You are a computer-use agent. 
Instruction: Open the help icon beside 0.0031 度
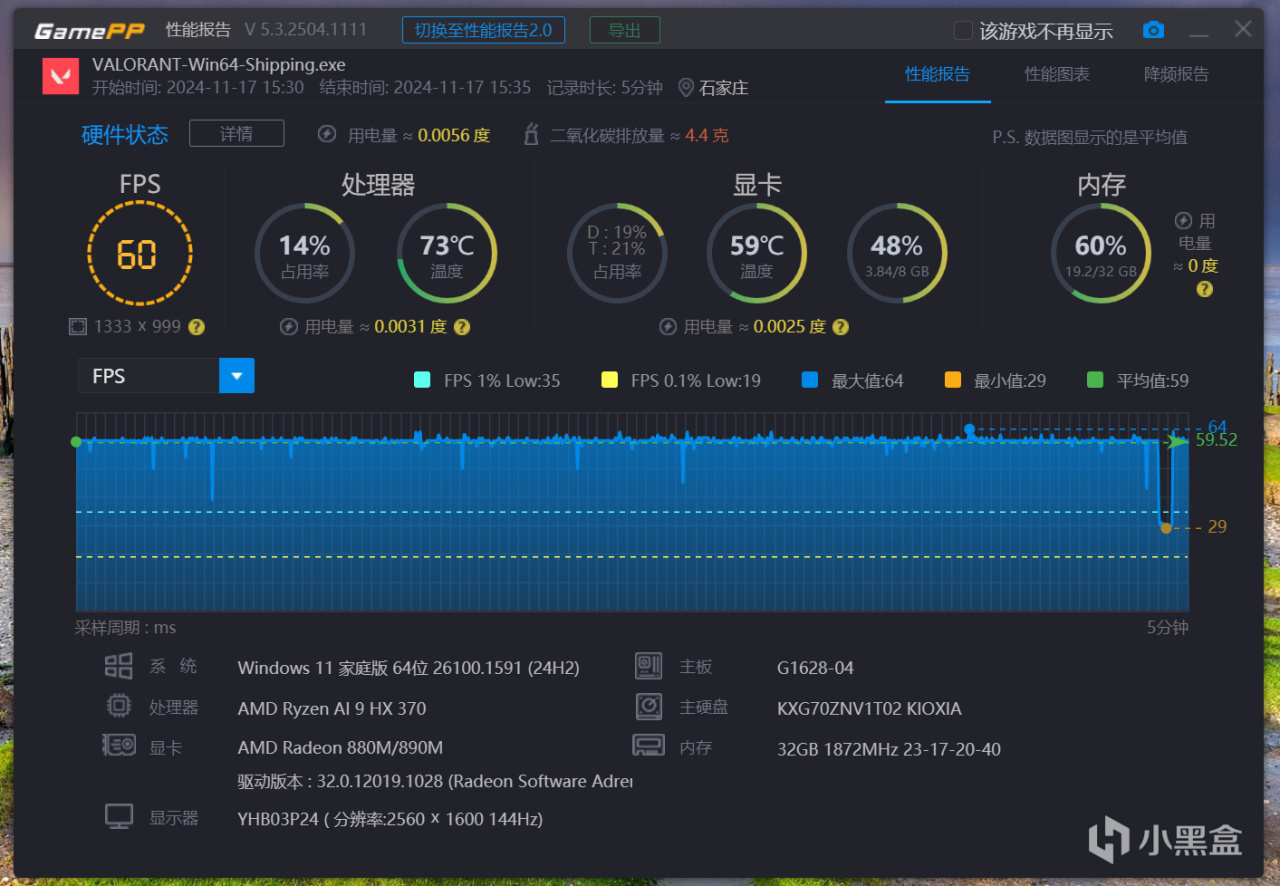coord(461,326)
